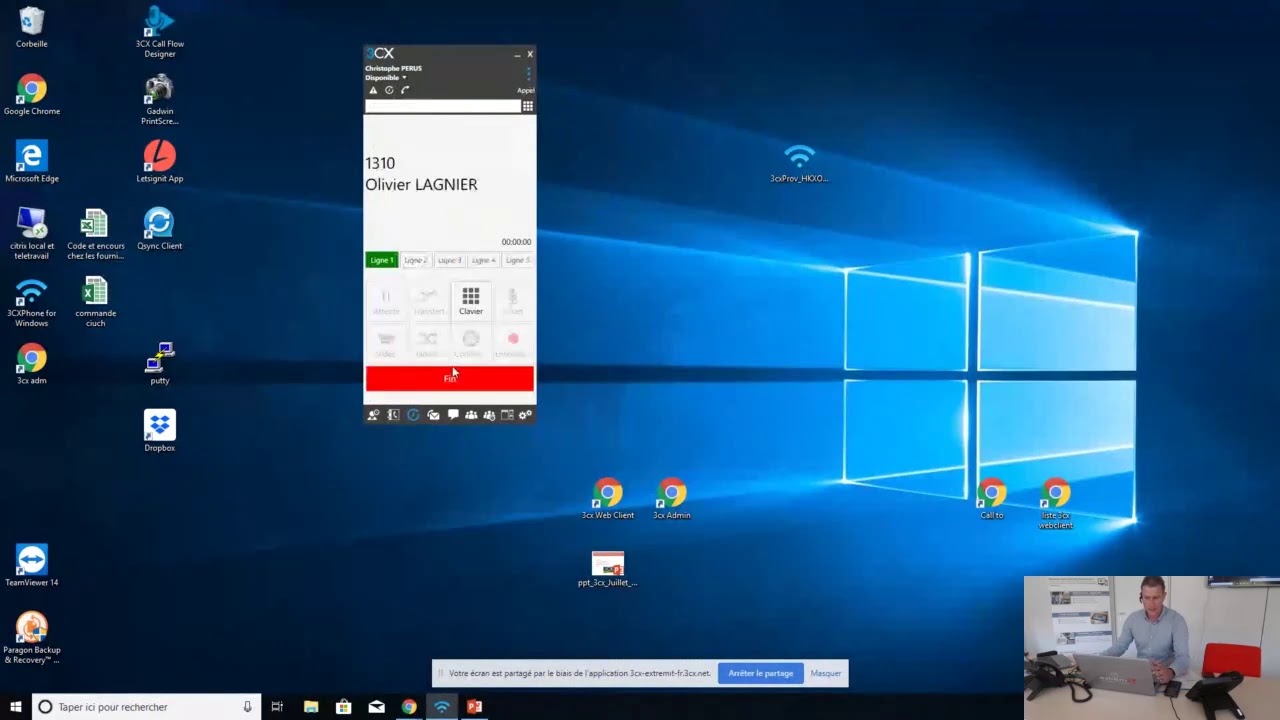The height and width of the screenshot is (720, 1280).
Task: Expand the Disponible status dropdown
Action: tap(386, 77)
